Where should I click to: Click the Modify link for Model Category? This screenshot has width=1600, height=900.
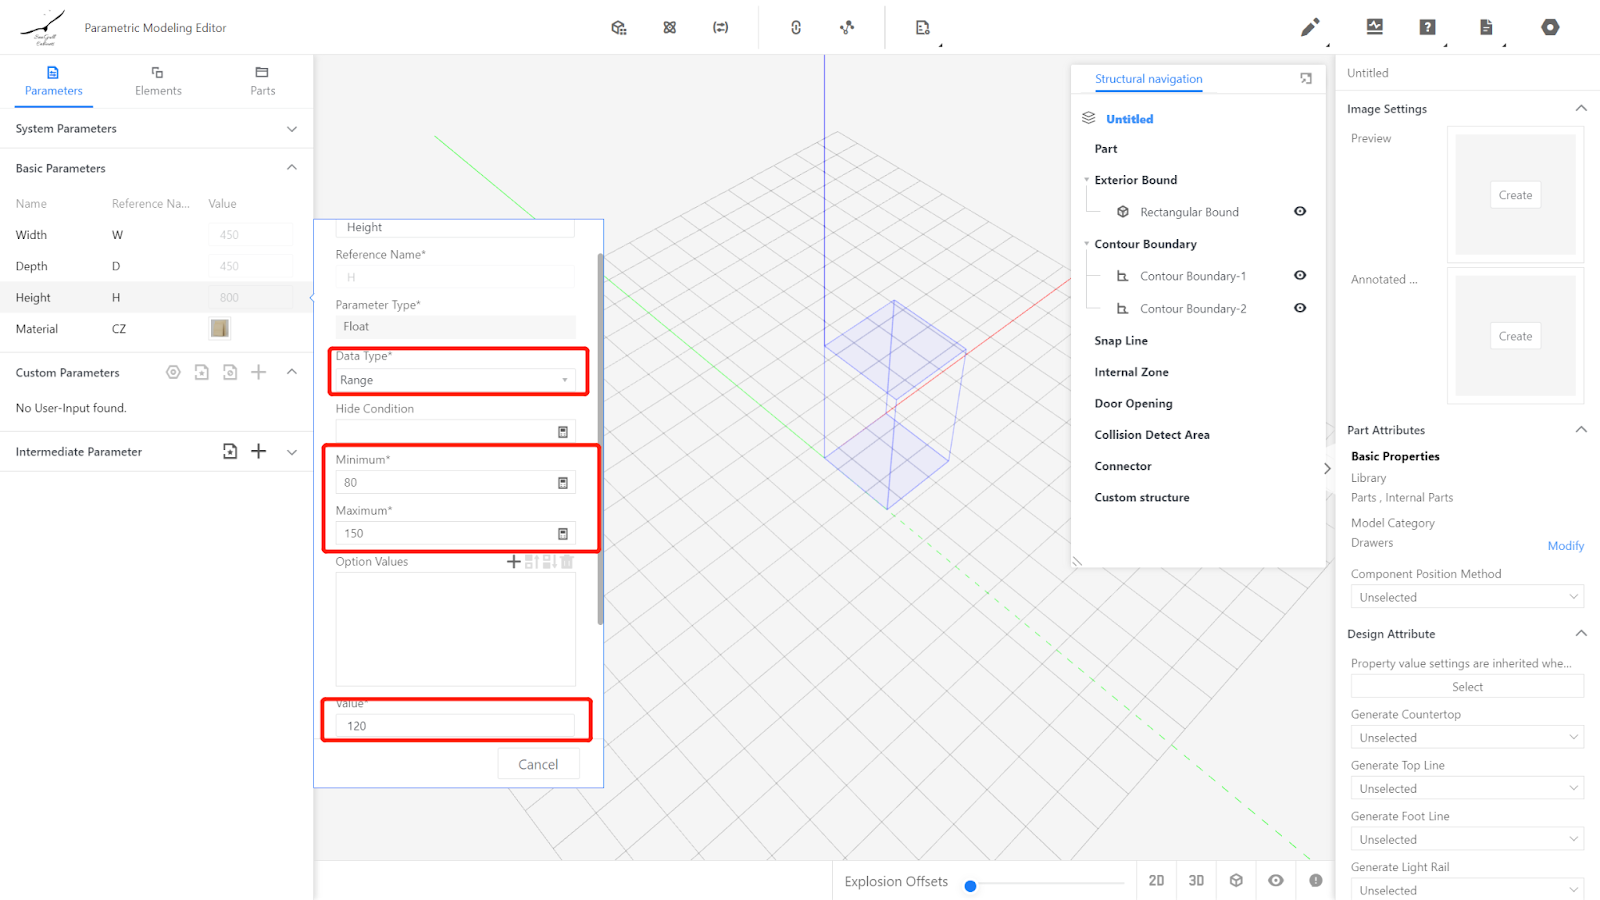1565,546
